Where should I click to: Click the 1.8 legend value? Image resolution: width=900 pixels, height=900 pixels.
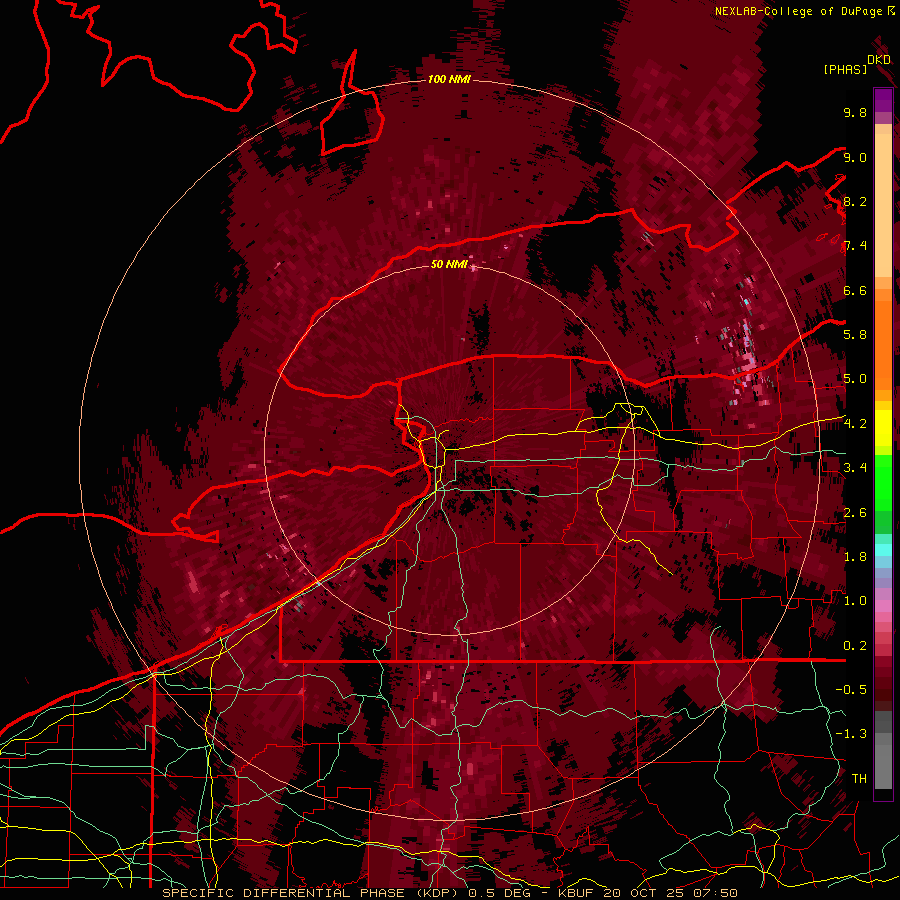click(855, 557)
